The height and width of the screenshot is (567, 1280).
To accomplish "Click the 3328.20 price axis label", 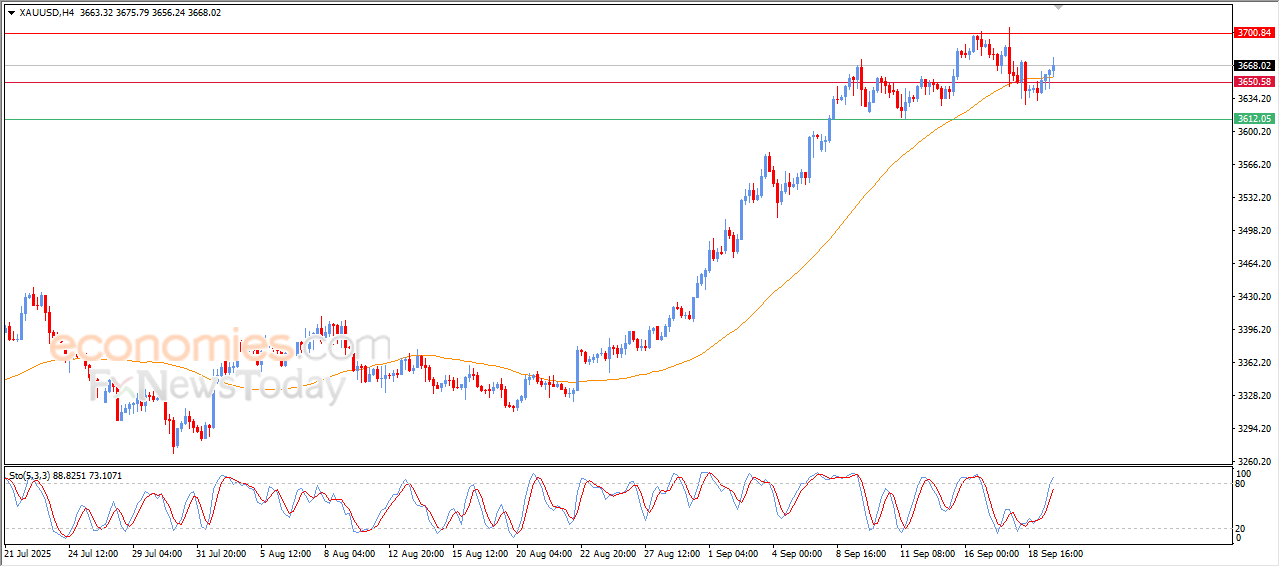I will point(1253,396).
